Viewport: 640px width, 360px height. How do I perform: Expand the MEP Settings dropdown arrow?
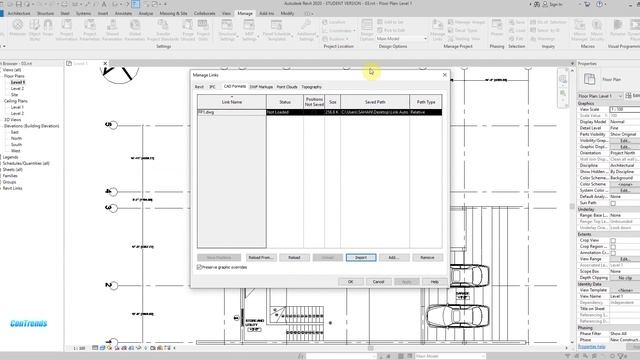(x=258, y=37)
